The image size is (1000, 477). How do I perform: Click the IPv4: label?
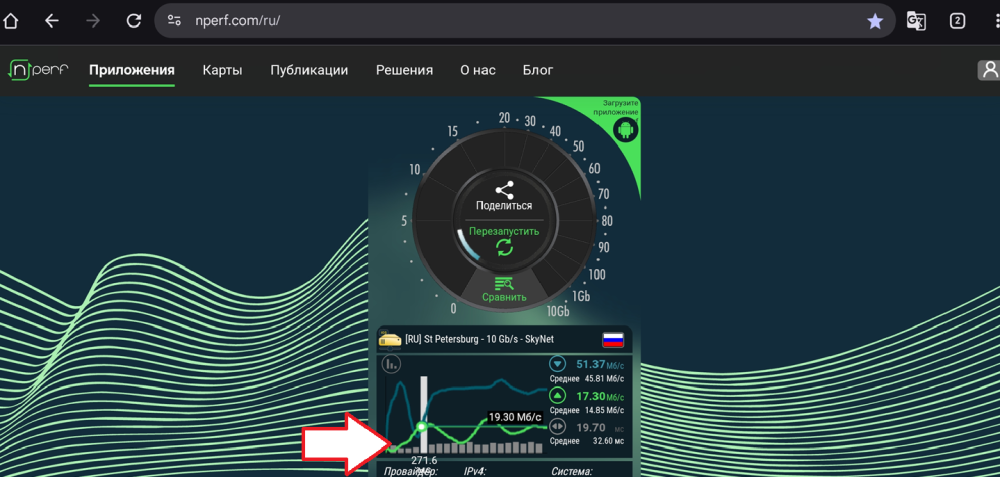click(x=475, y=472)
